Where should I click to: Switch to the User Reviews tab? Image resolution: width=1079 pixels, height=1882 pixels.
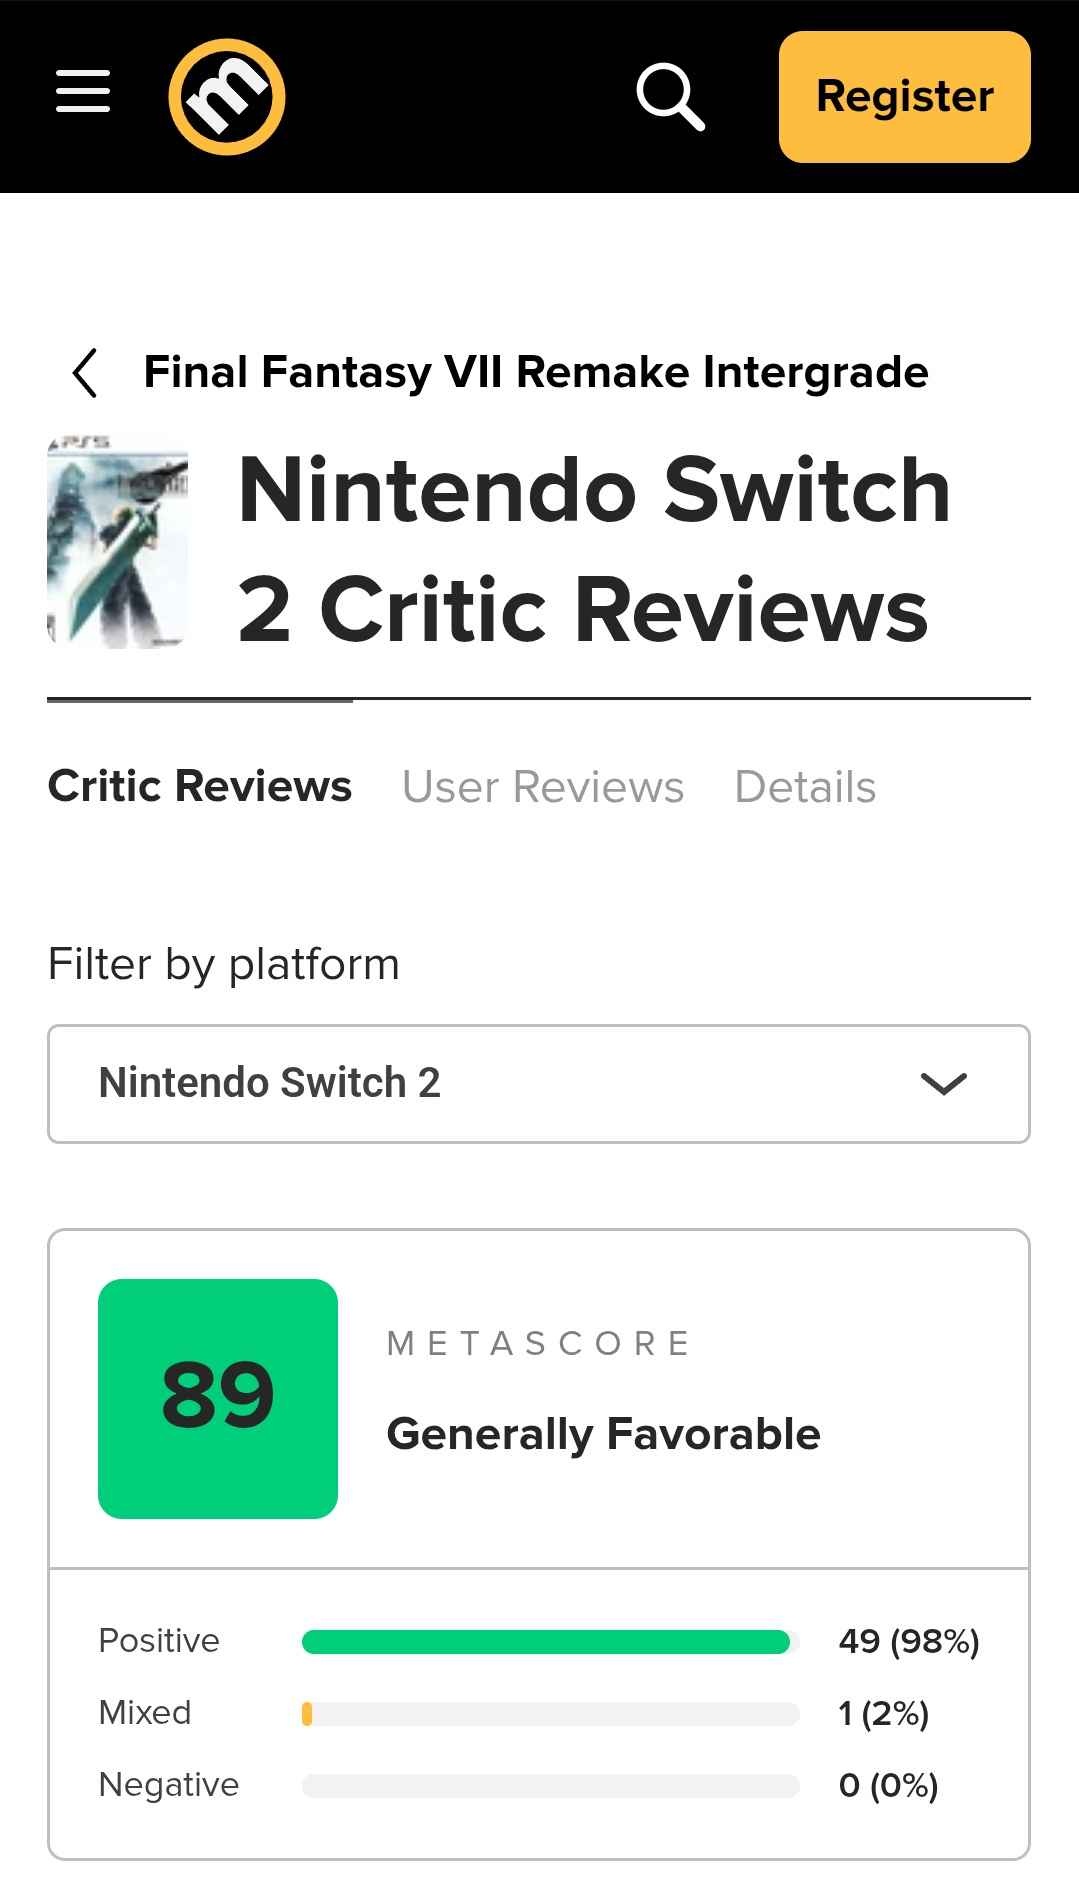tap(543, 787)
